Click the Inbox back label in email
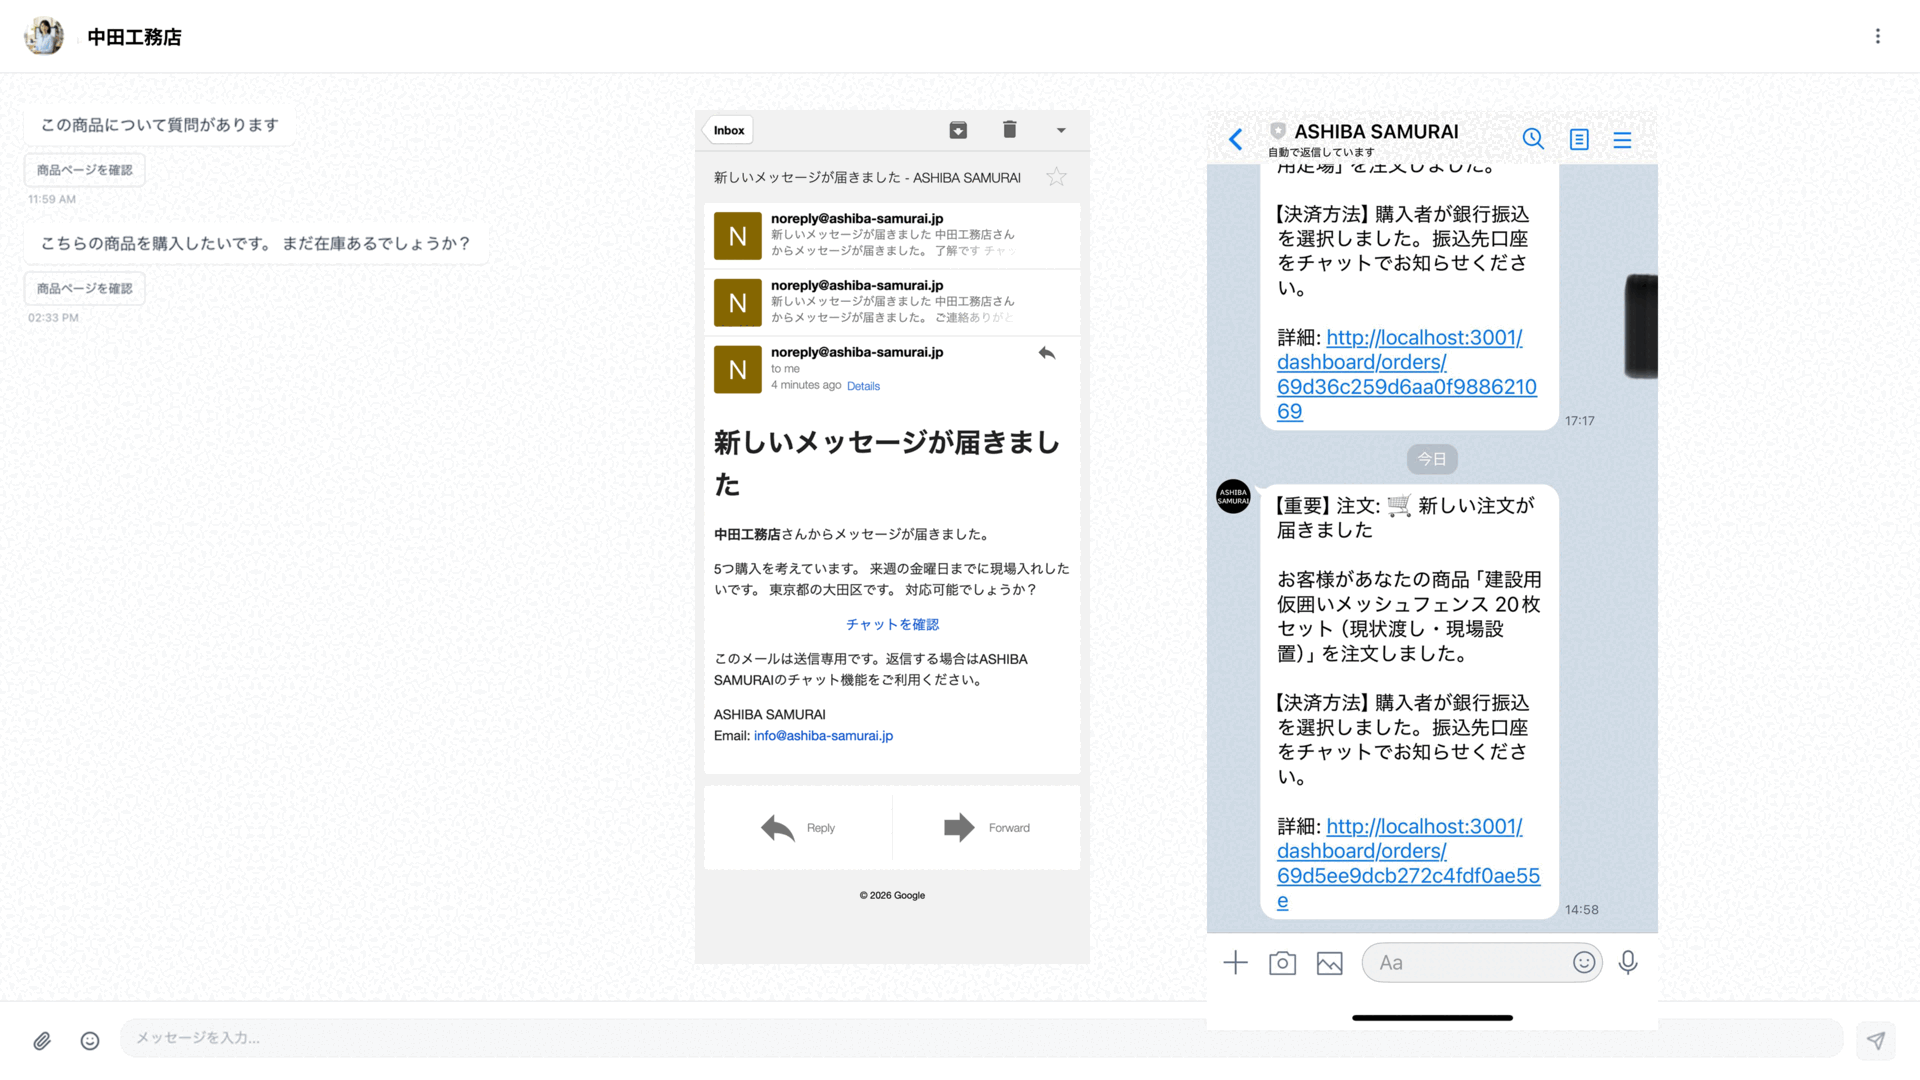This screenshot has width=1920, height=1080. 728,130
